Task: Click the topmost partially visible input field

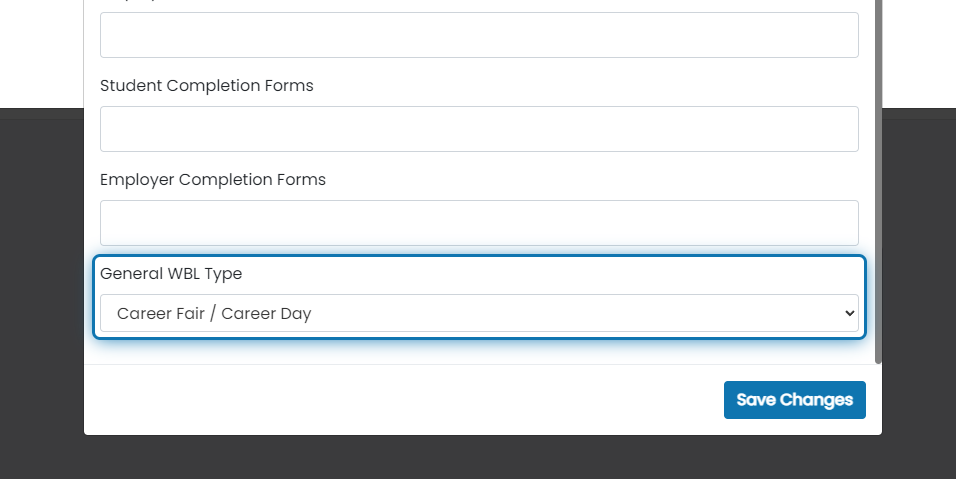Action: [x=479, y=35]
